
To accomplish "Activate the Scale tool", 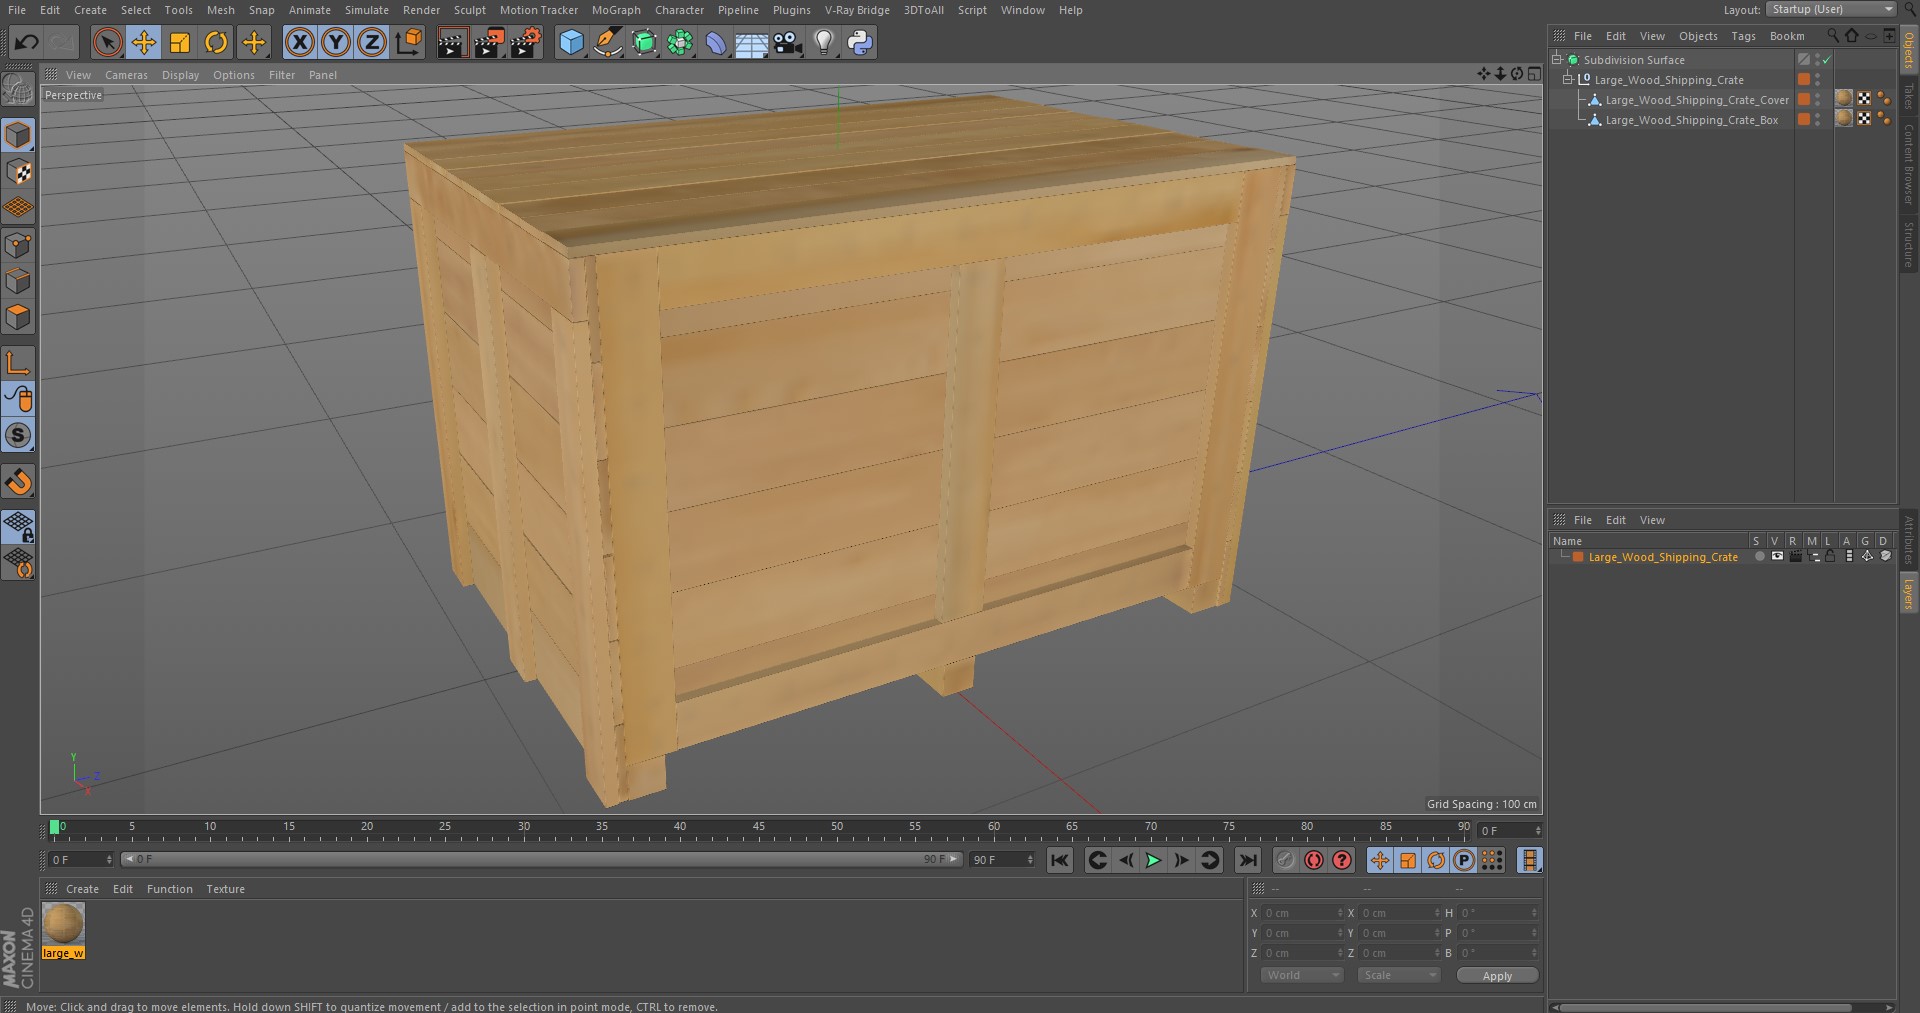I will pyautogui.click(x=180, y=42).
